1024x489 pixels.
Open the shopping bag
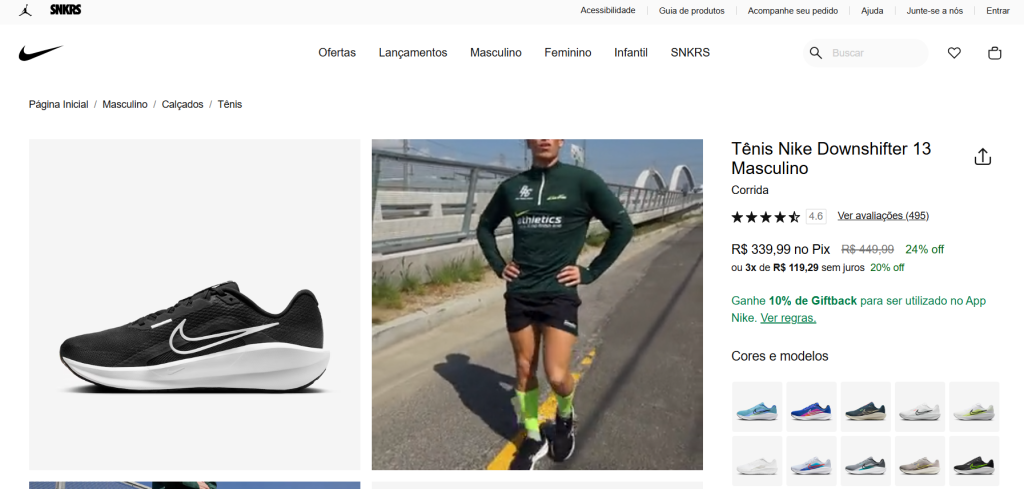click(x=994, y=53)
